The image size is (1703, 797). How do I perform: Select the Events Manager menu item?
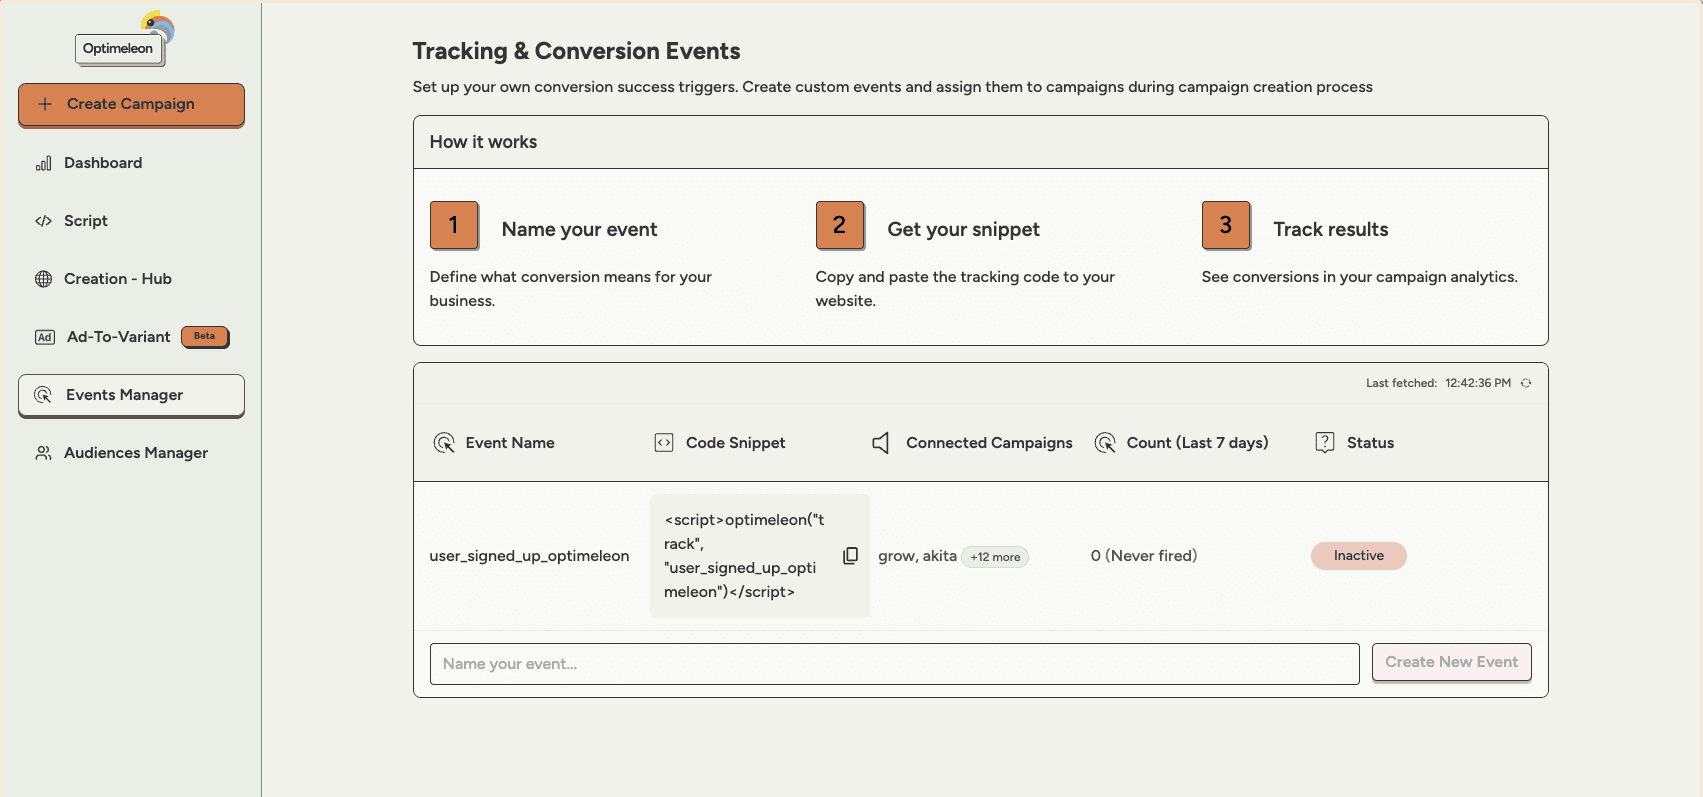click(131, 395)
